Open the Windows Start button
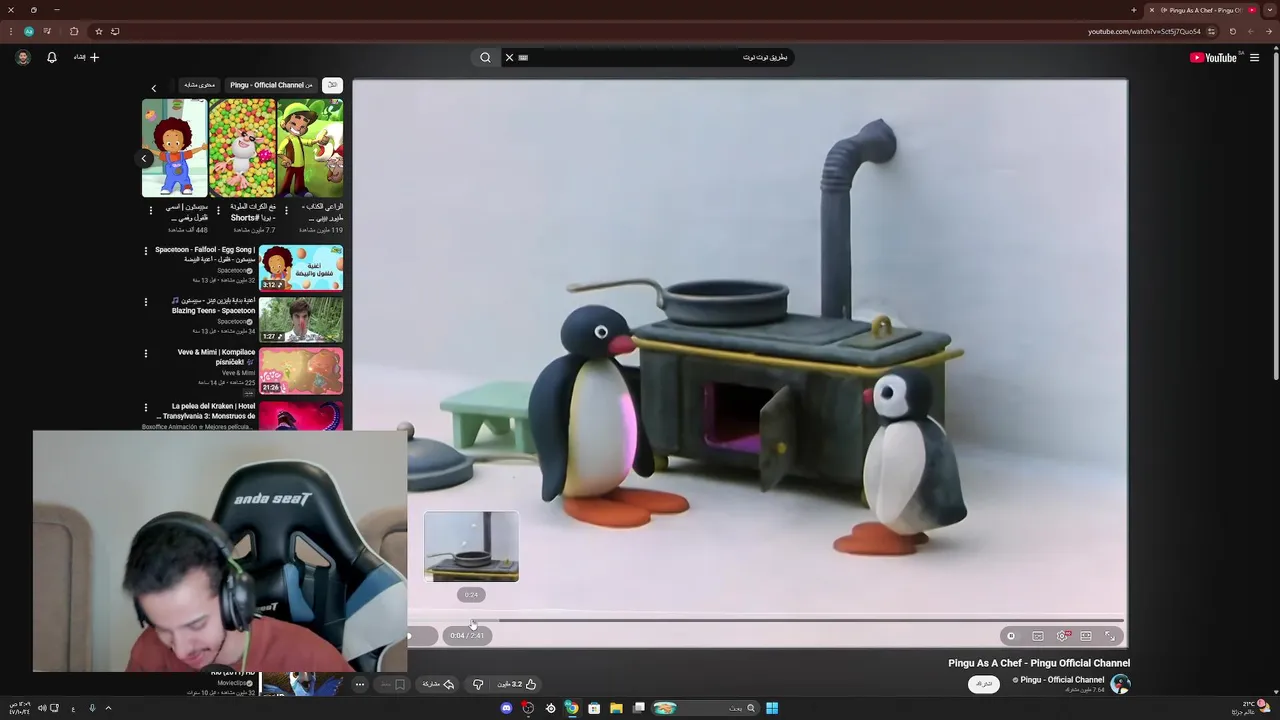The image size is (1280, 720). 772,708
